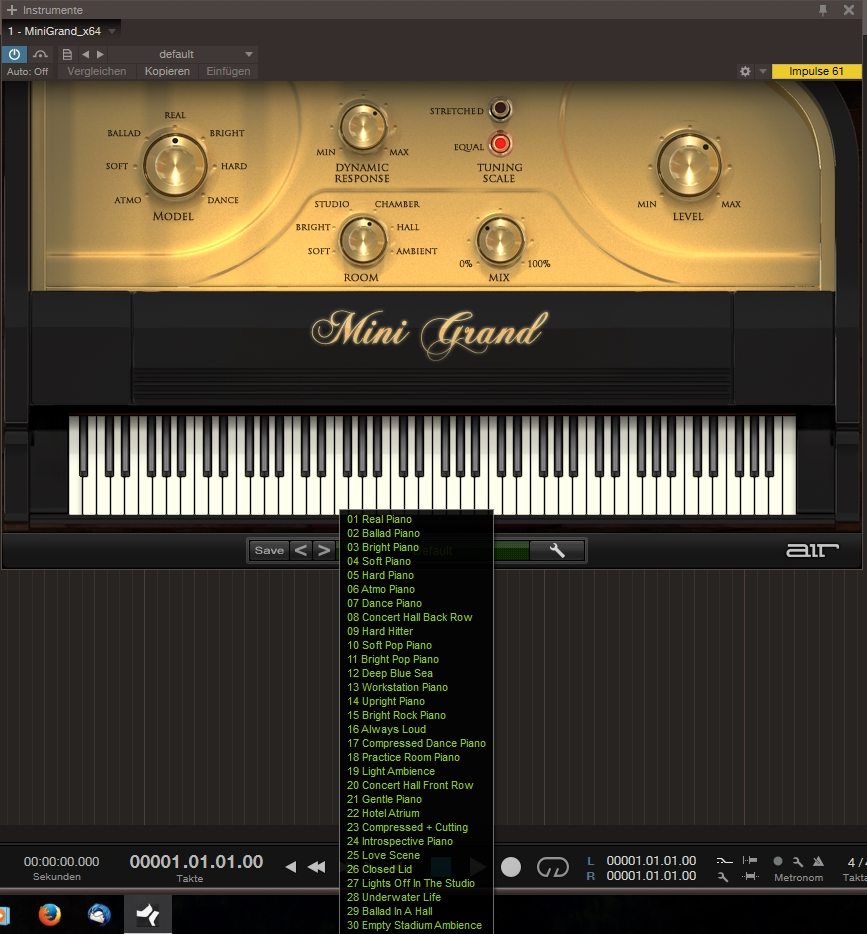Click the Dynamic Response knob

pos(363,127)
